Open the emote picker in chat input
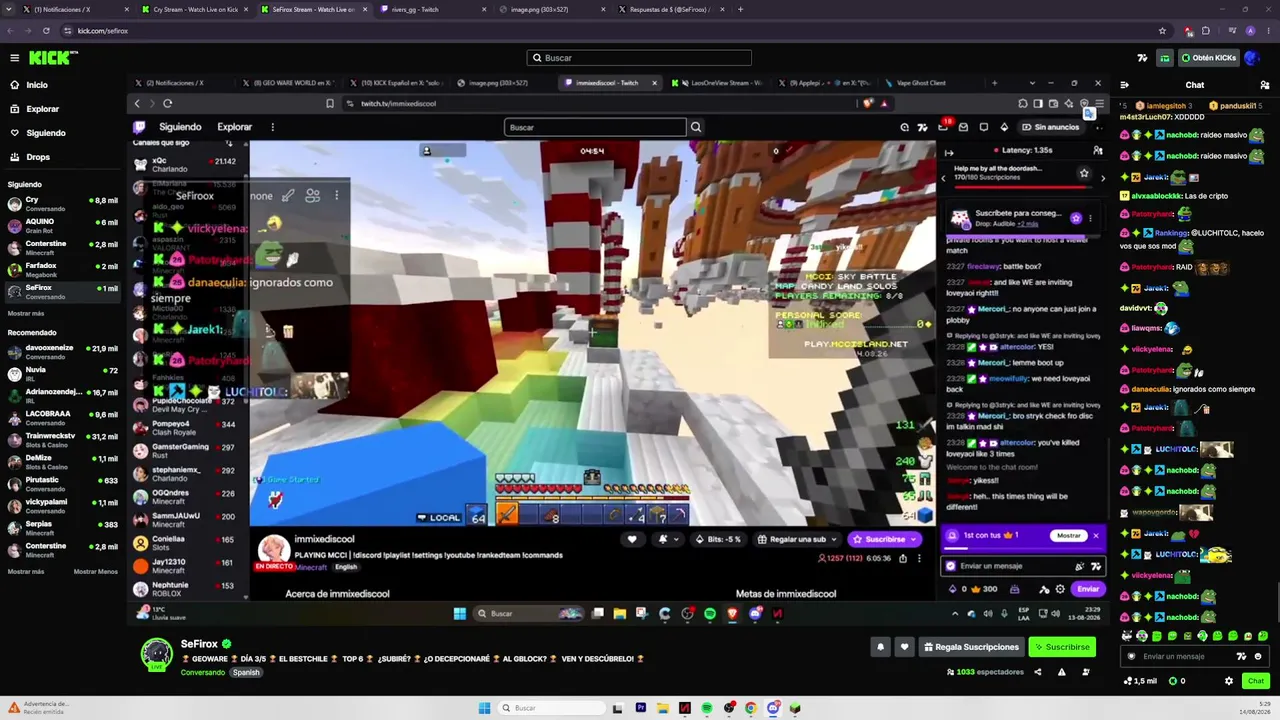The height and width of the screenshot is (720, 1280). (x=1258, y=657)
